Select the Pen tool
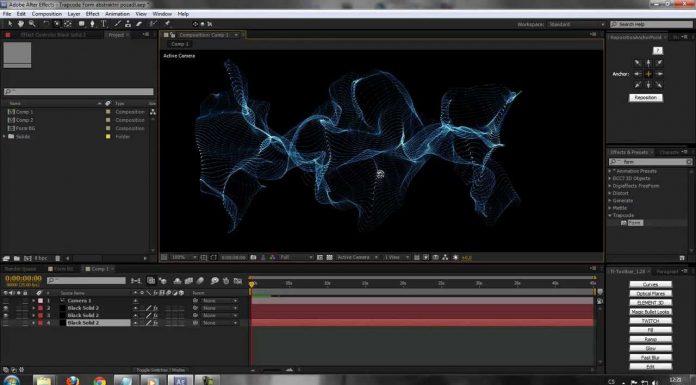 coord(92,24)
